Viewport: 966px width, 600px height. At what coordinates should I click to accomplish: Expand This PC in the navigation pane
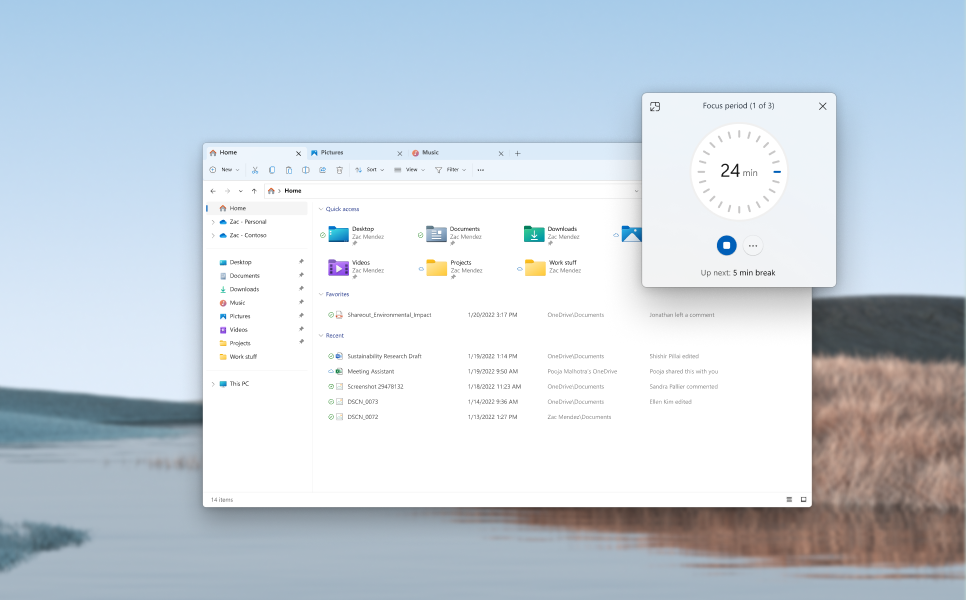213,384
